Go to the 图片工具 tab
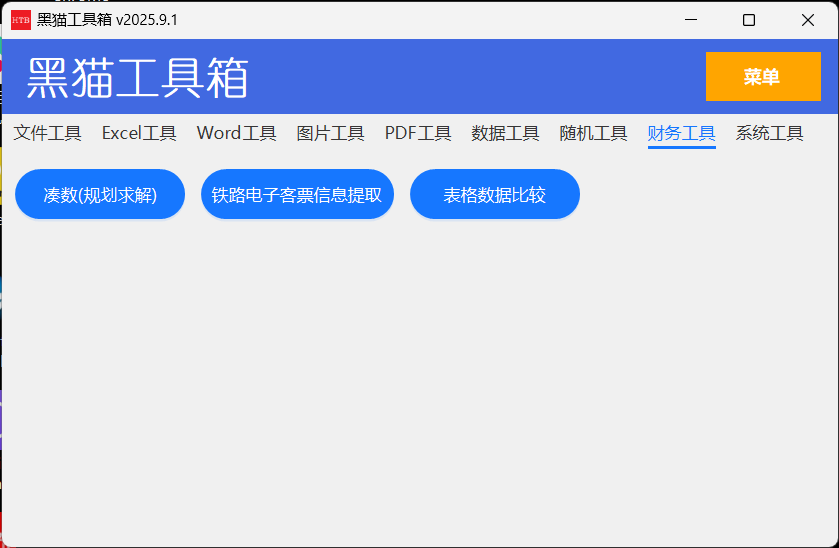 tap(330, 133)
